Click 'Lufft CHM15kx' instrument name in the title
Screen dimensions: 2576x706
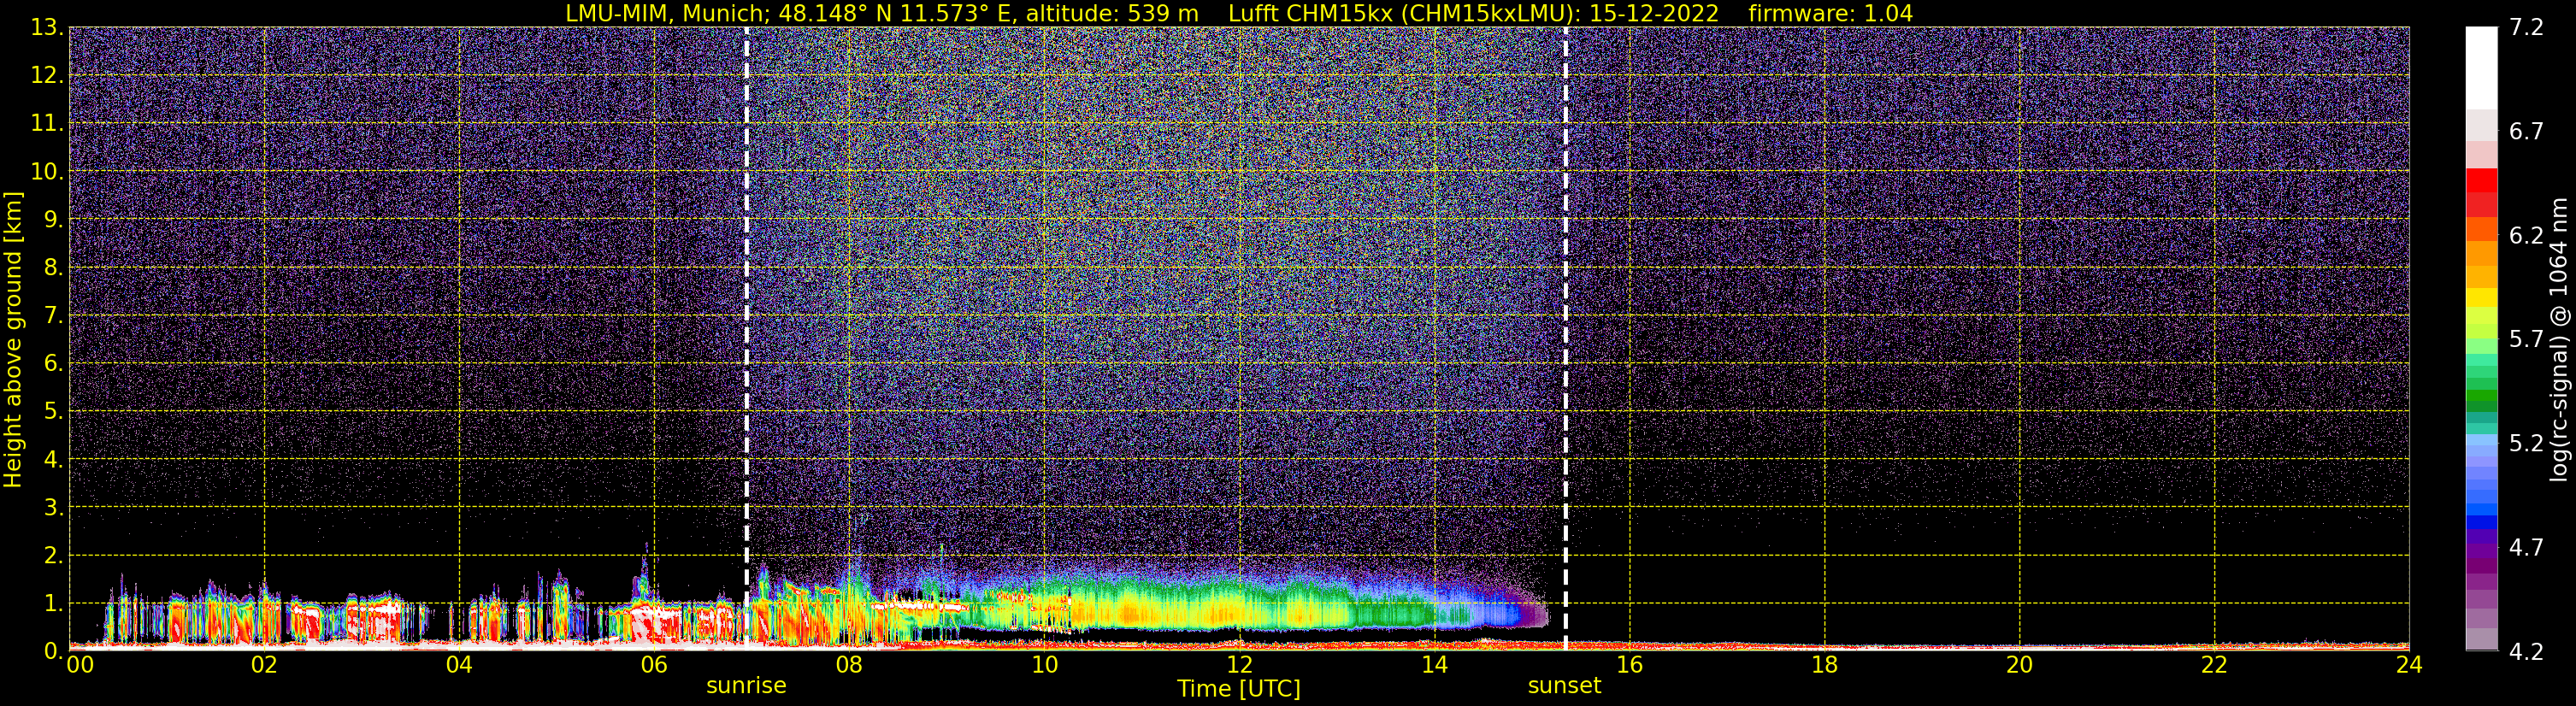(x=1311, y=13)
